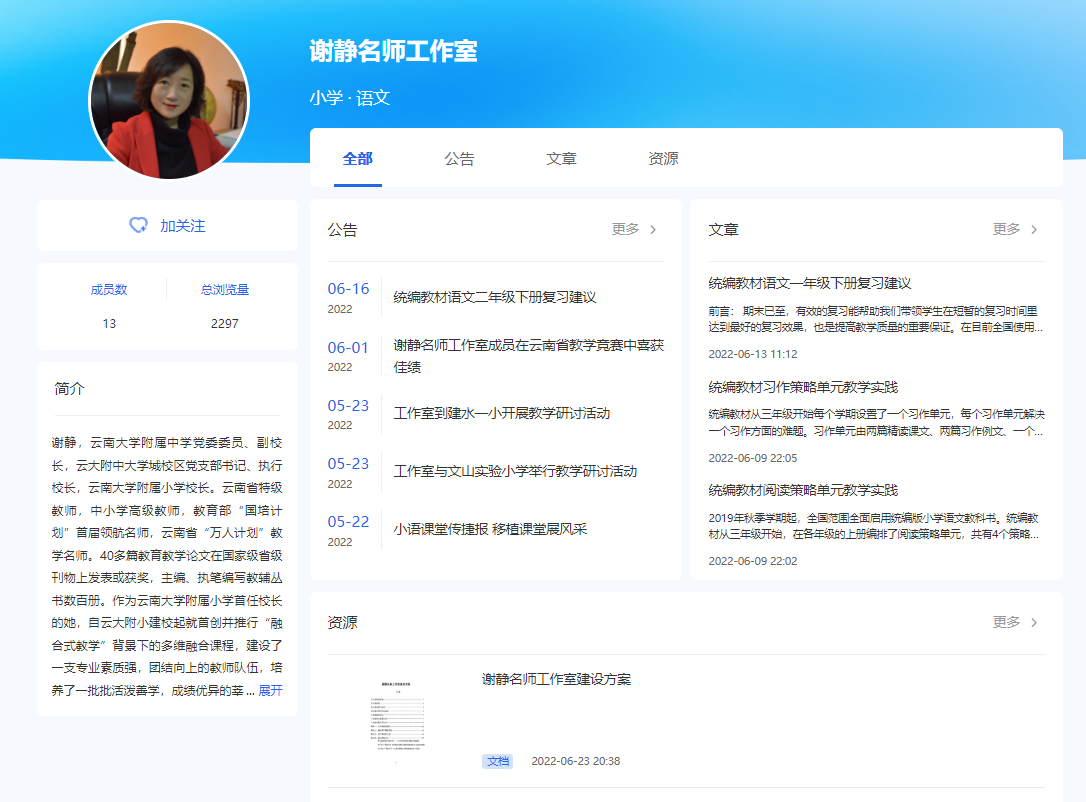This screenshot has width=1086, height=802.
Task: Click the view count value 2297
Action: (224, 323)
